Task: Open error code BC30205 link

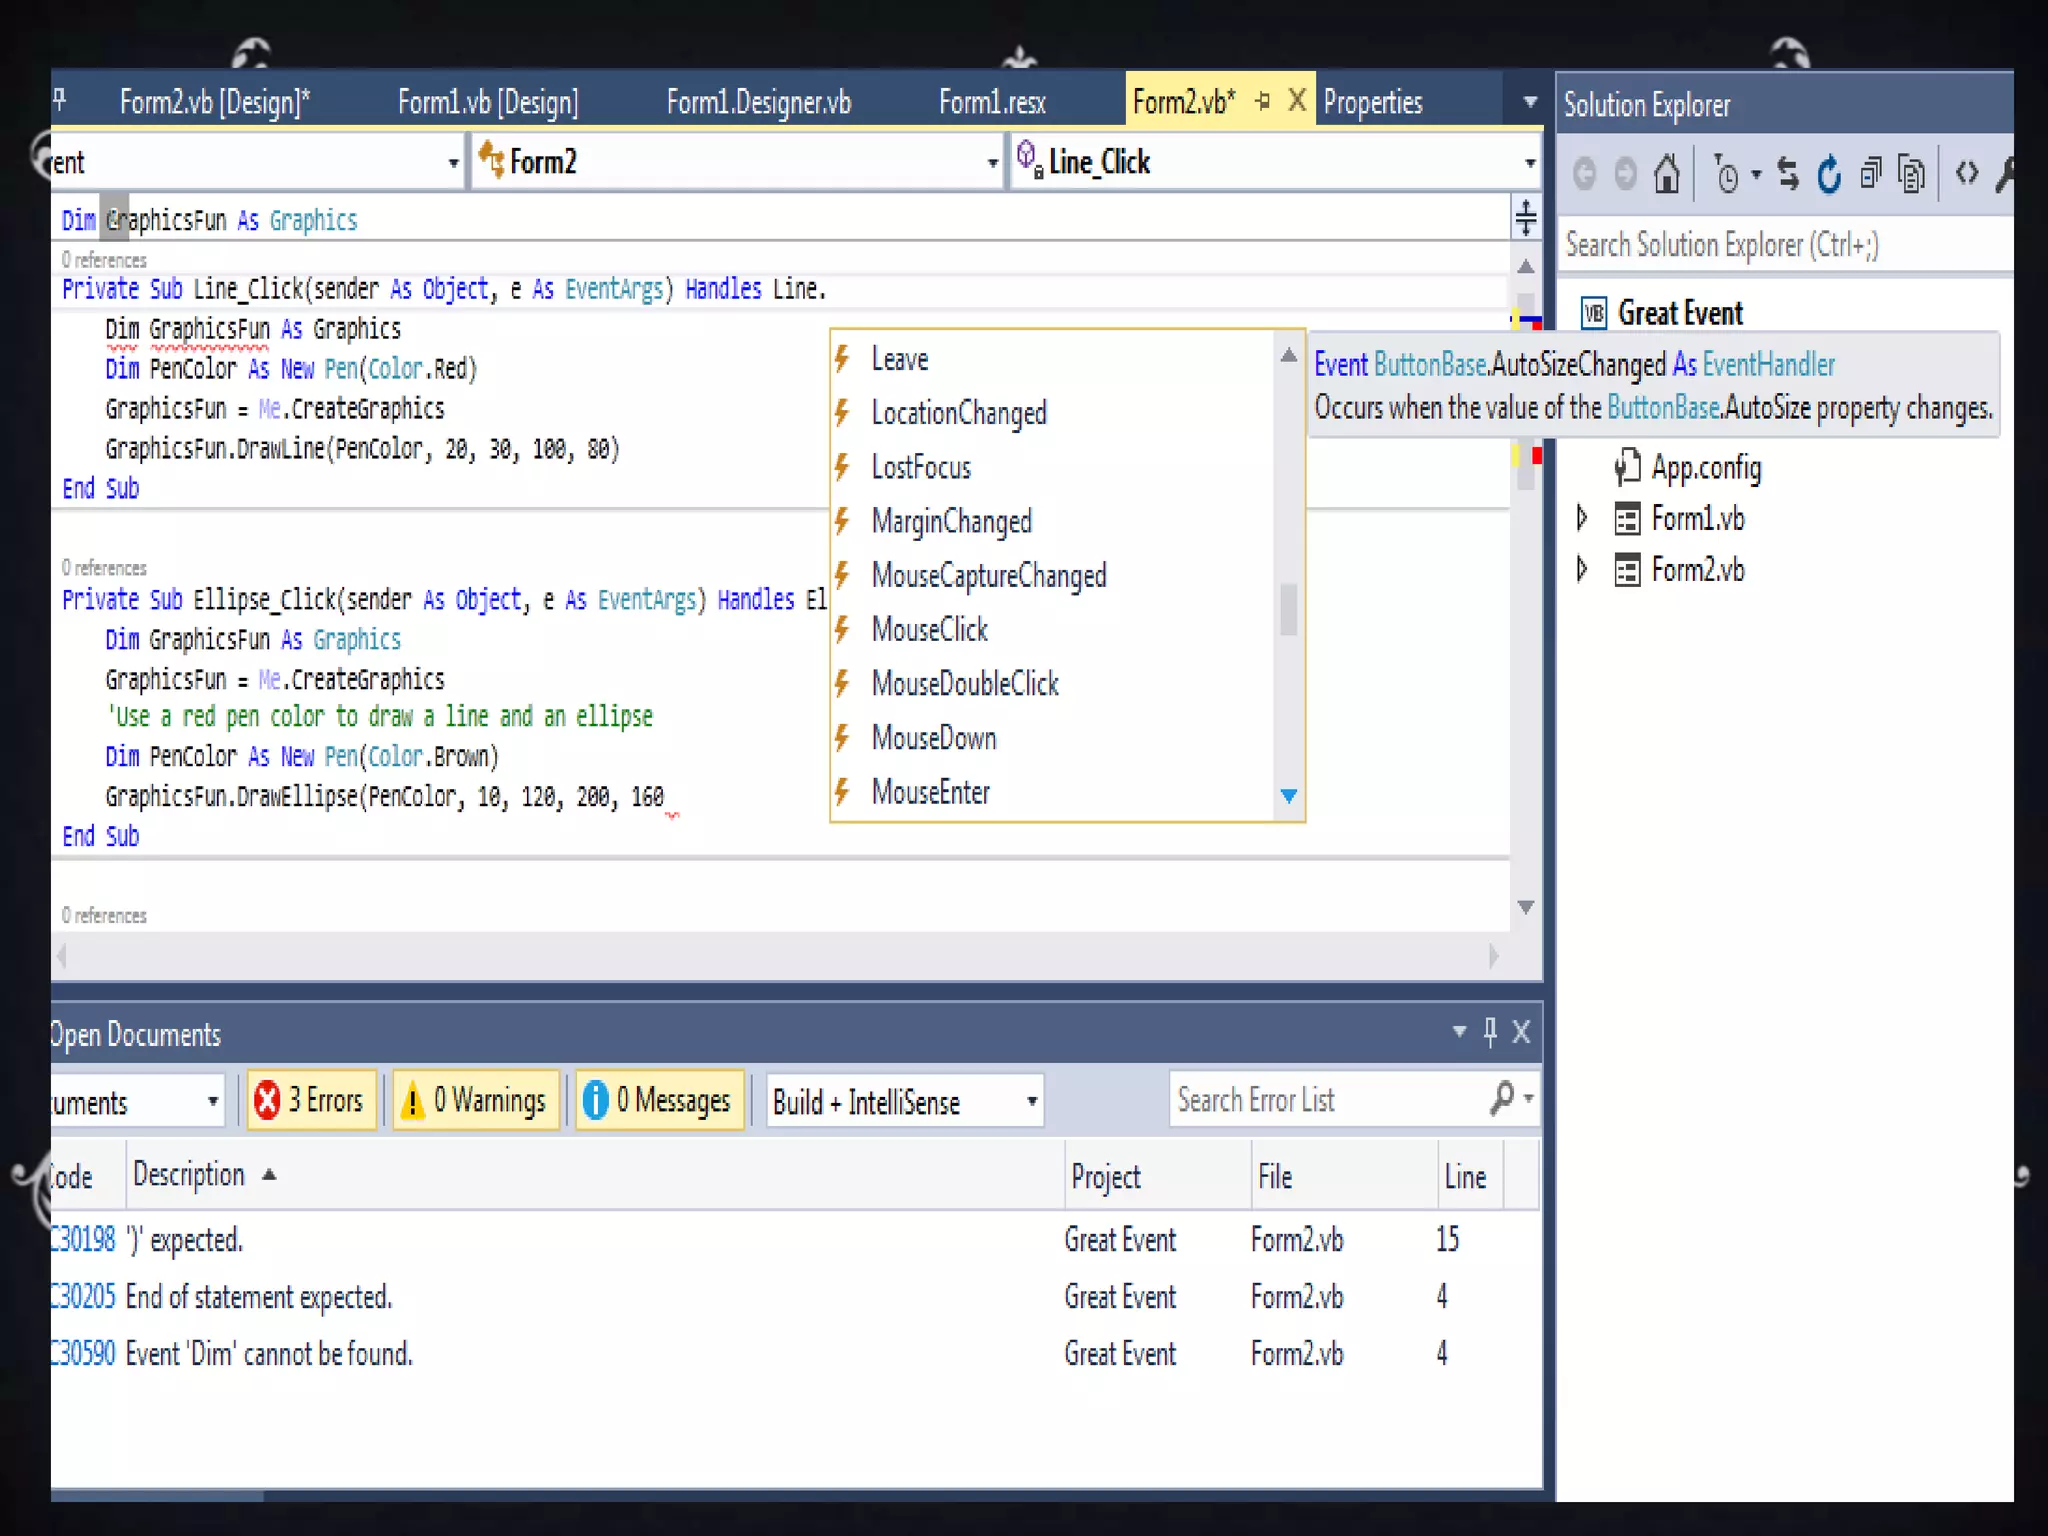Action: click(84, 1296)
